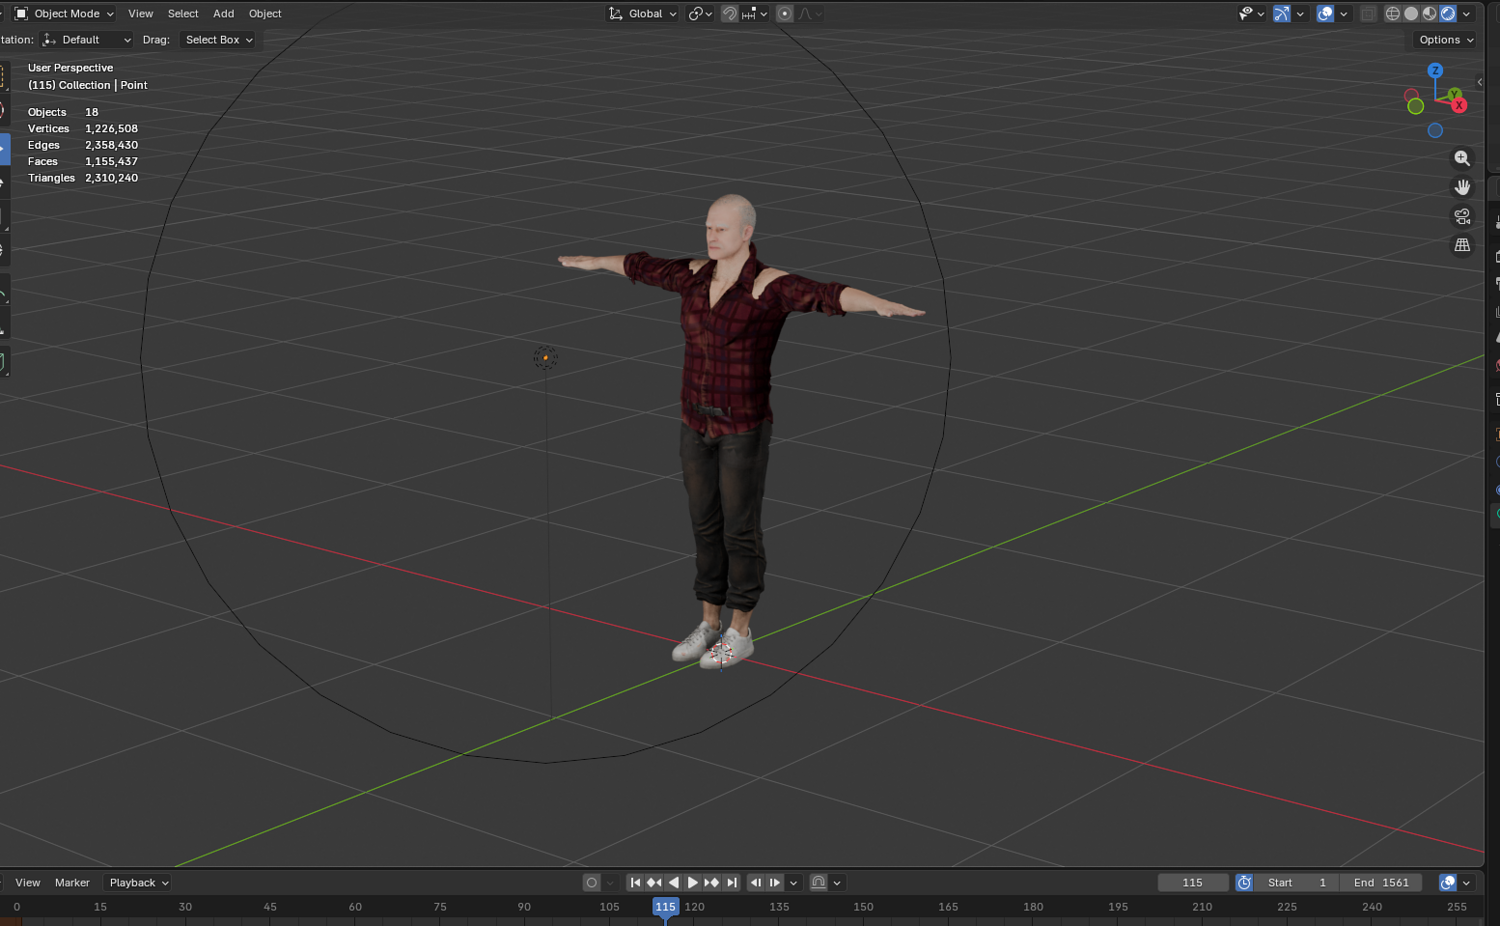Click the negative Z axis gizmo circle
Image resolution: width=1500 pixels, height=926 pixels.
(1435, 130)
